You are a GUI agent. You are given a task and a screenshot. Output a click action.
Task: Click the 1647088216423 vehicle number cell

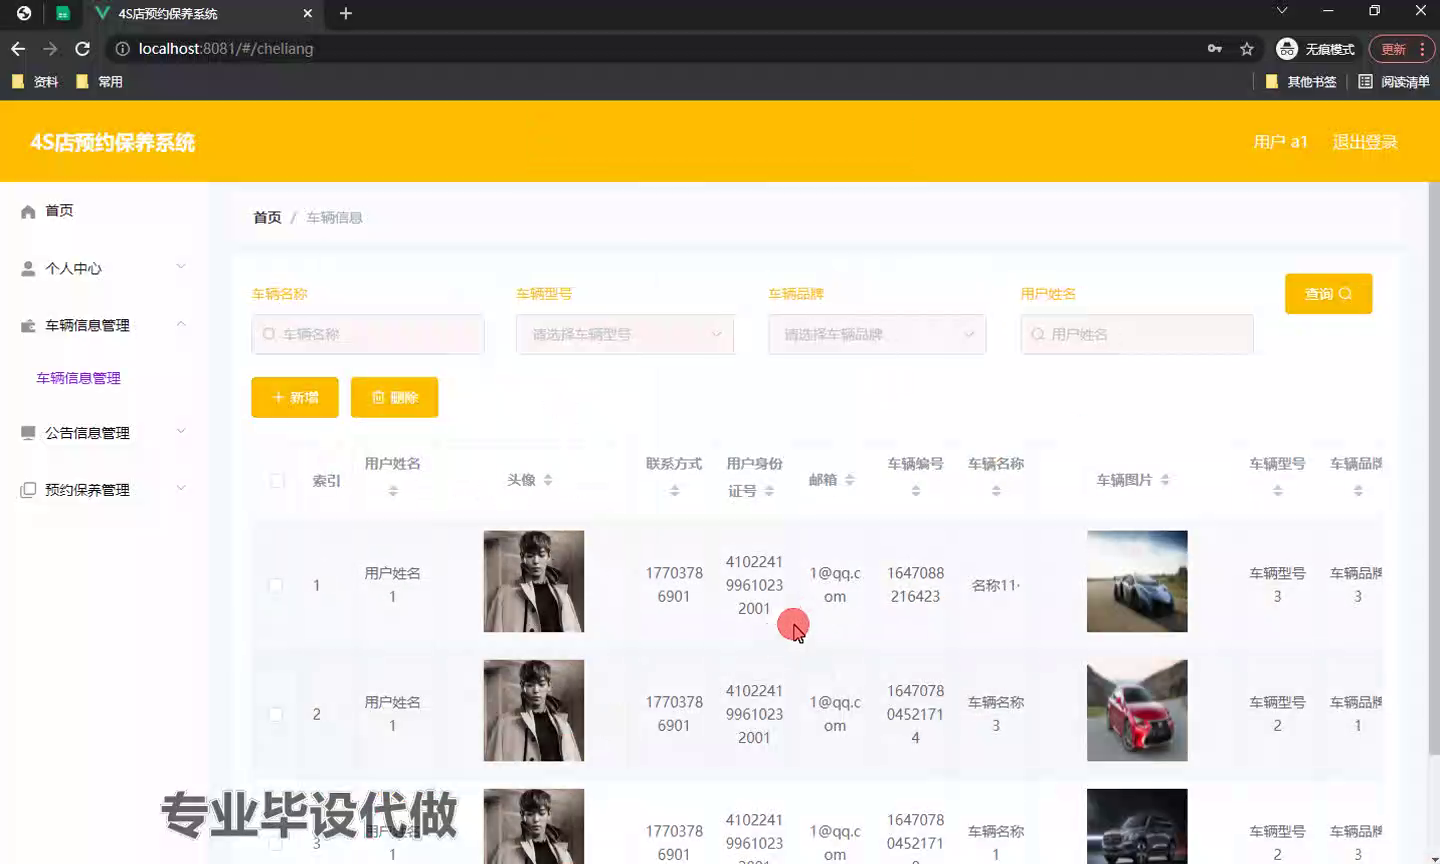pyautogui.click(x=915, y=584)
